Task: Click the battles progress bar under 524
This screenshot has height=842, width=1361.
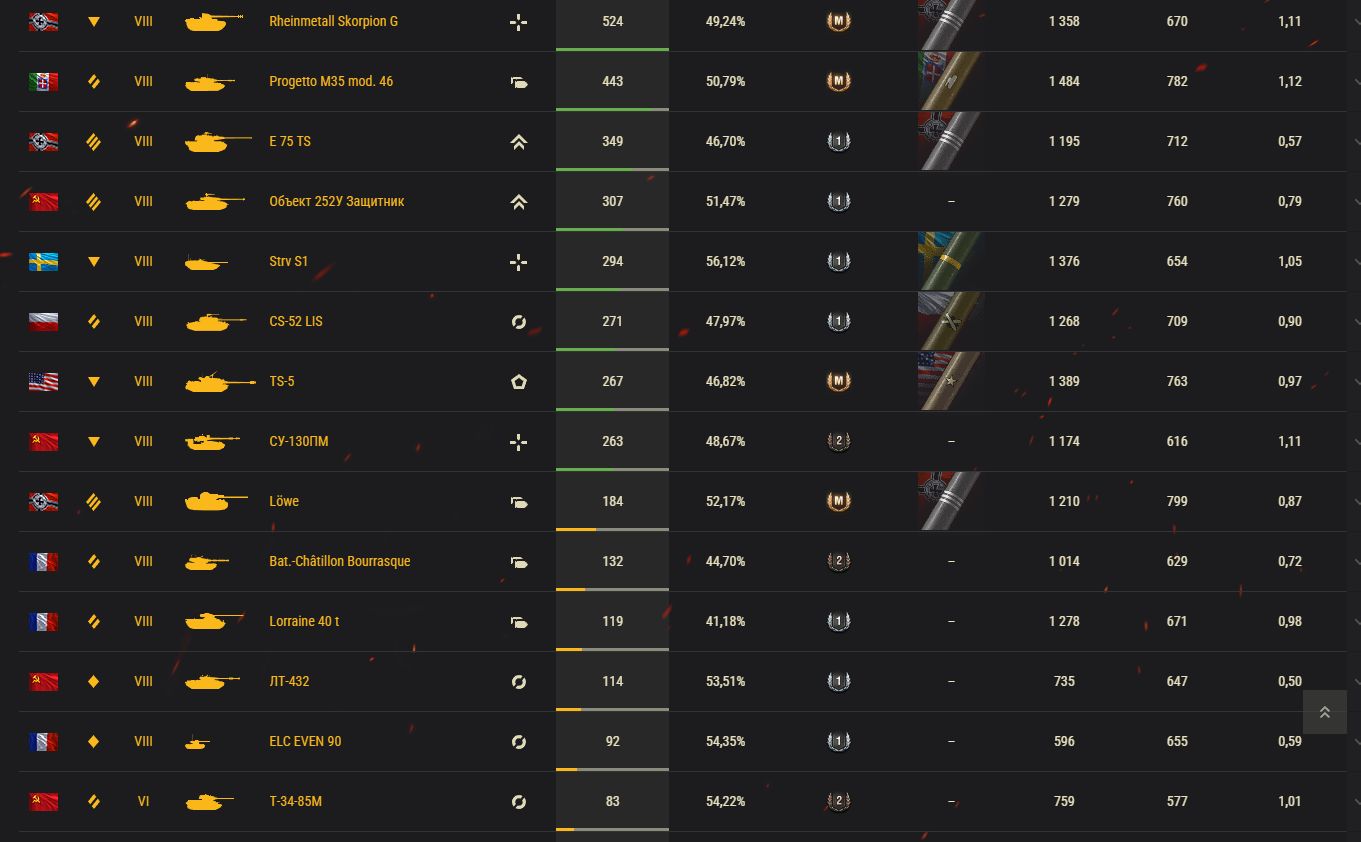Action: tap(612, 49)
